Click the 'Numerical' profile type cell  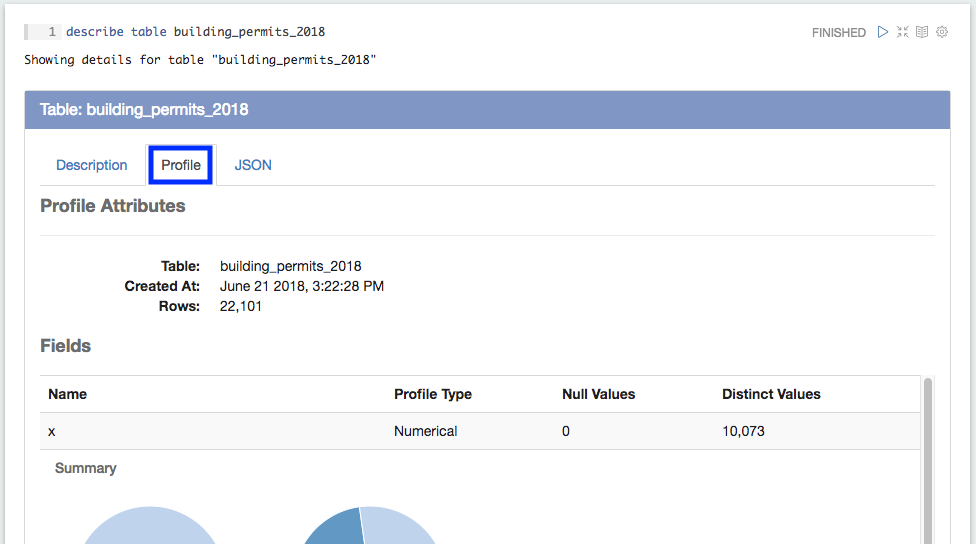pos(425,431)
